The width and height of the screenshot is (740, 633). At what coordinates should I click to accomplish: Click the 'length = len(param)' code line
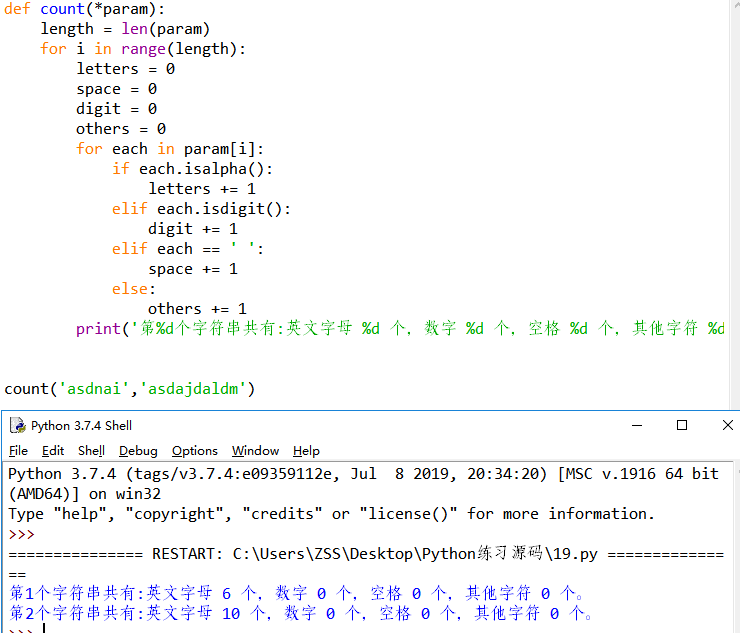pyautogui.click(x=125, y=29)
